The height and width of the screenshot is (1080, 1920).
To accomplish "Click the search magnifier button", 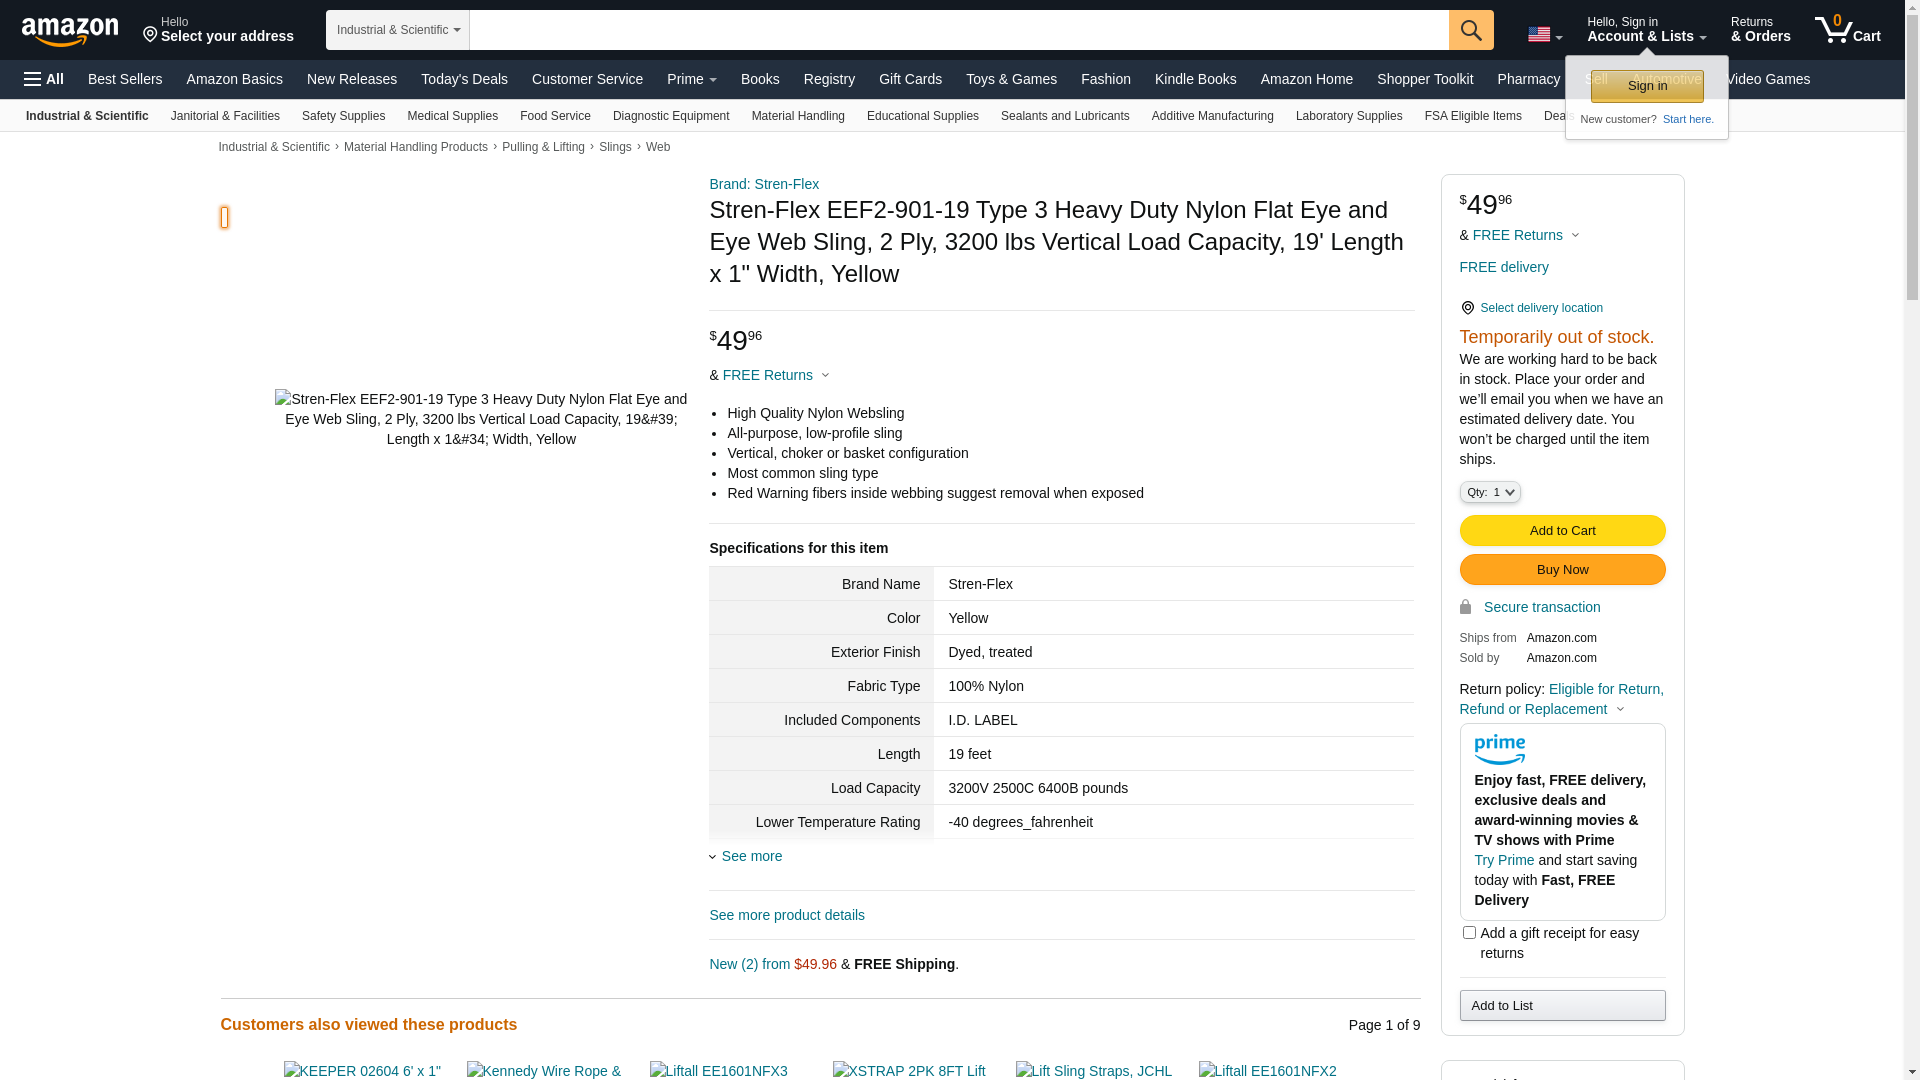I will [1471, 30].
